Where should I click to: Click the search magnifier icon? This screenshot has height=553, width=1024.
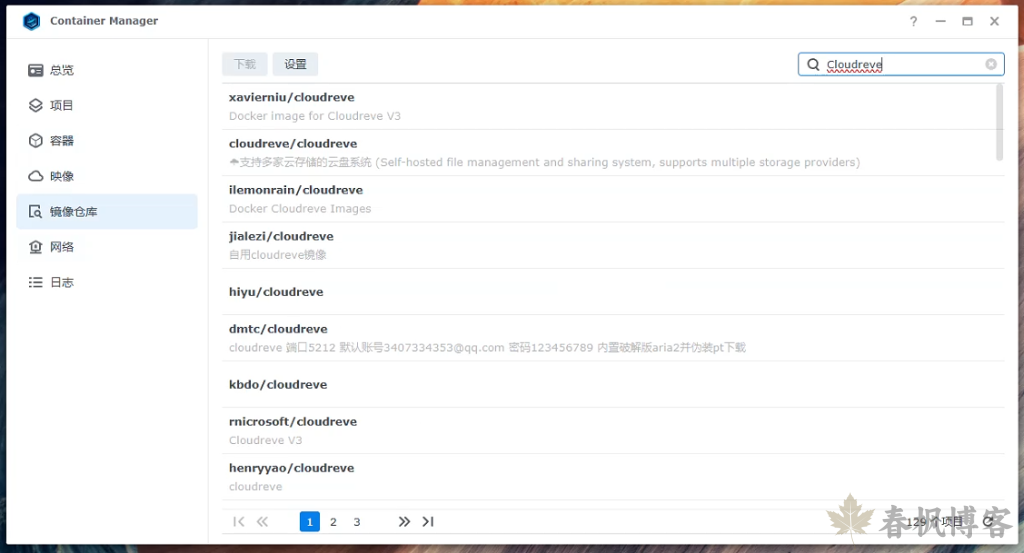point(813,64)
